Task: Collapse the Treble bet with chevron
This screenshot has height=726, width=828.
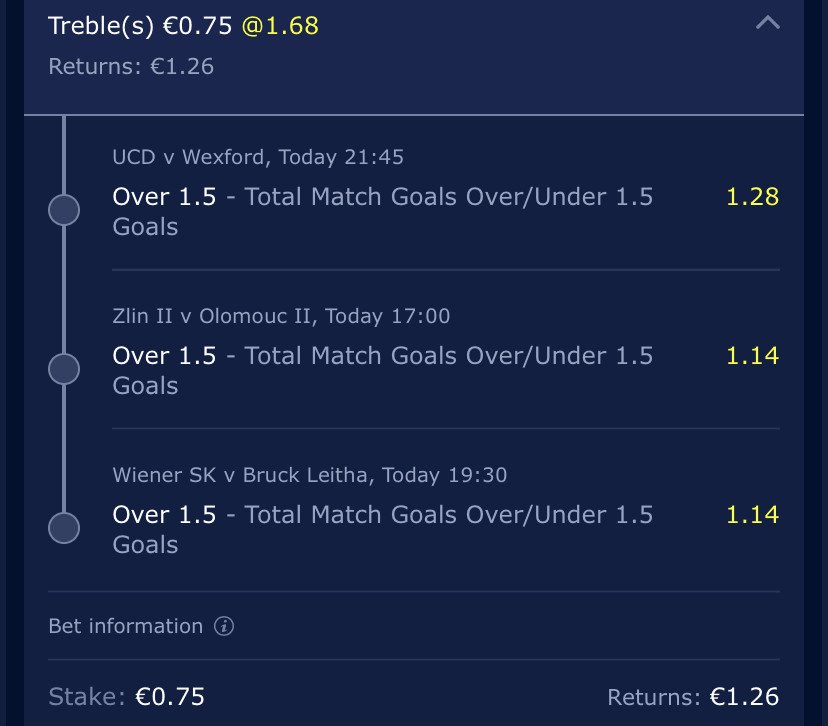Action: 767,23
